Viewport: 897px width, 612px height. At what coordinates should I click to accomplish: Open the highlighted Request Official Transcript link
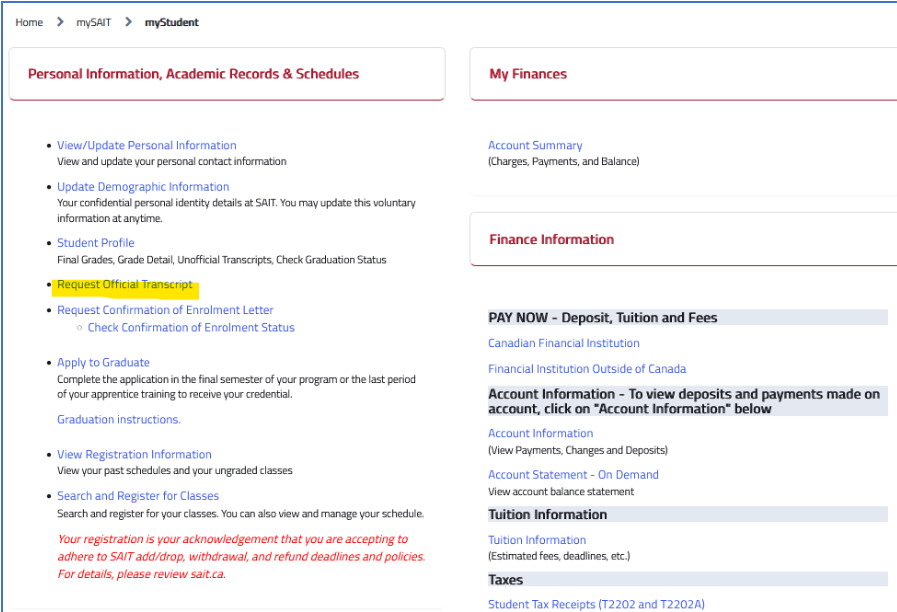pyautogui.click(x=126, y=284)
